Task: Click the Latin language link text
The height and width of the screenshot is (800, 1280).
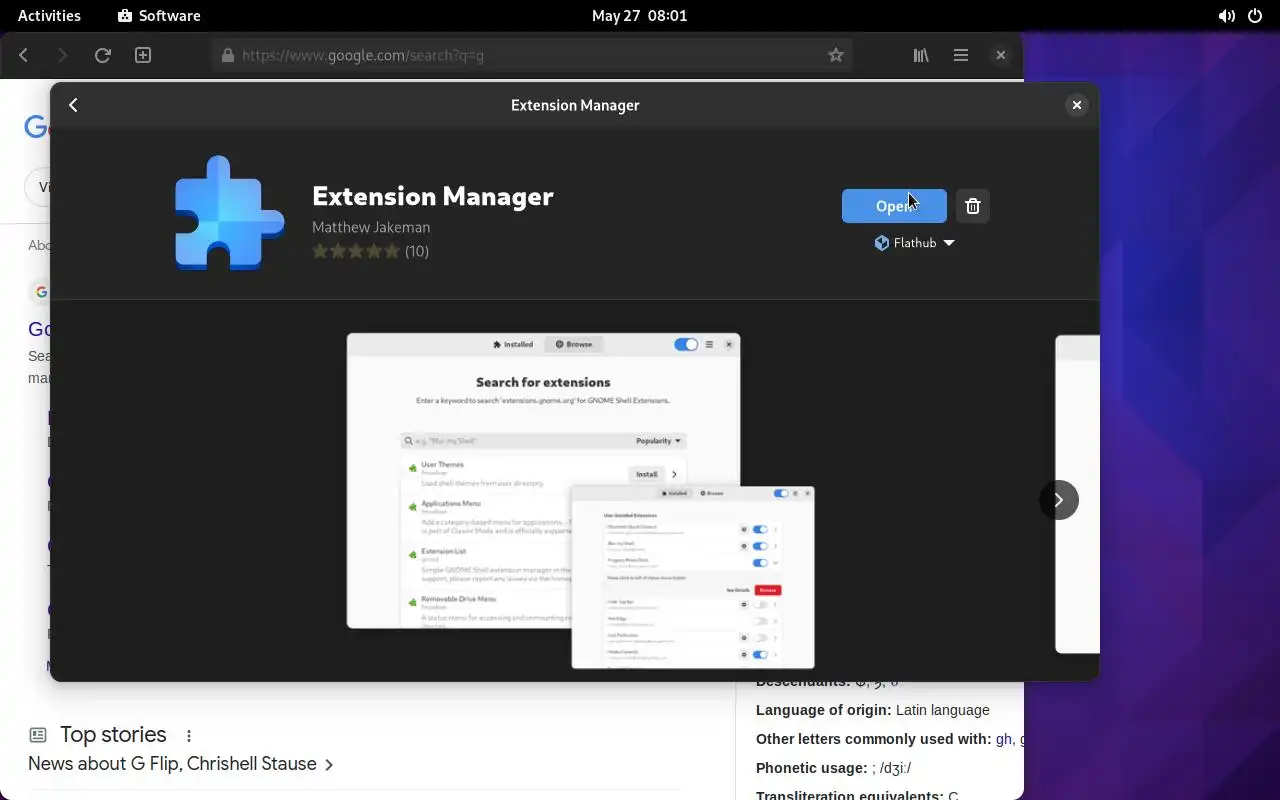Action: pyautogui.click(x=942, y=710)
